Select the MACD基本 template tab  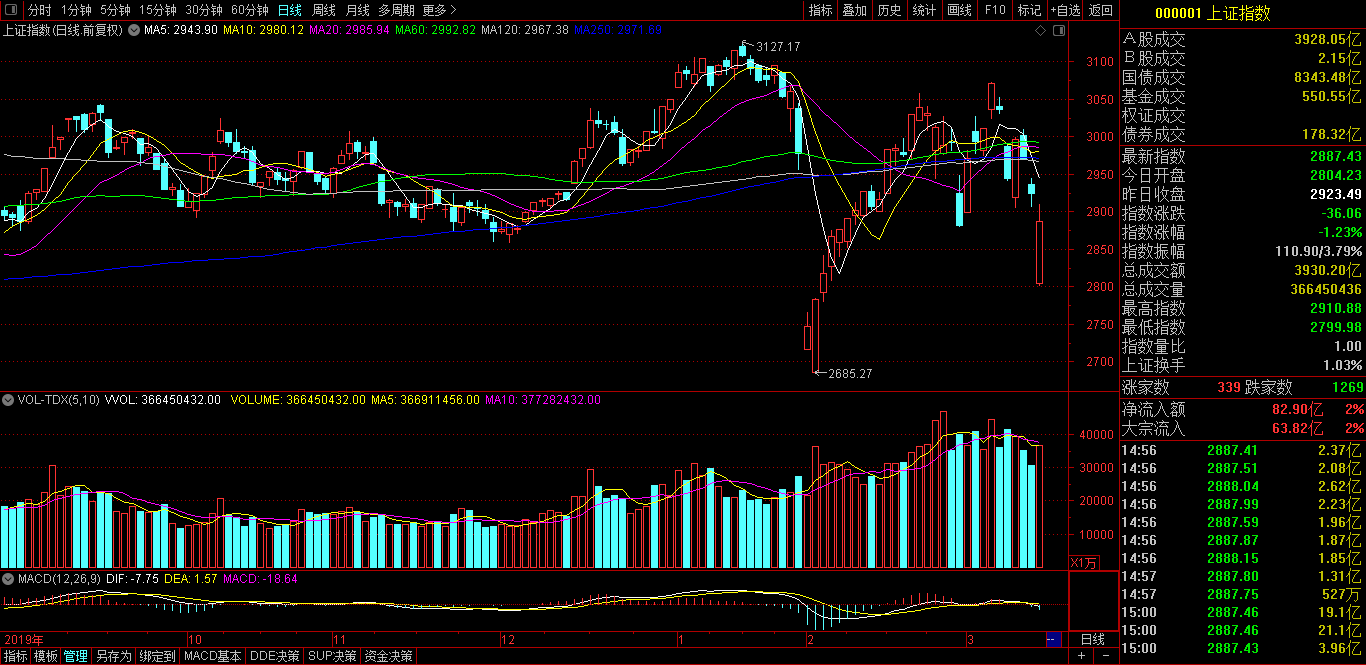click(213, 657)
